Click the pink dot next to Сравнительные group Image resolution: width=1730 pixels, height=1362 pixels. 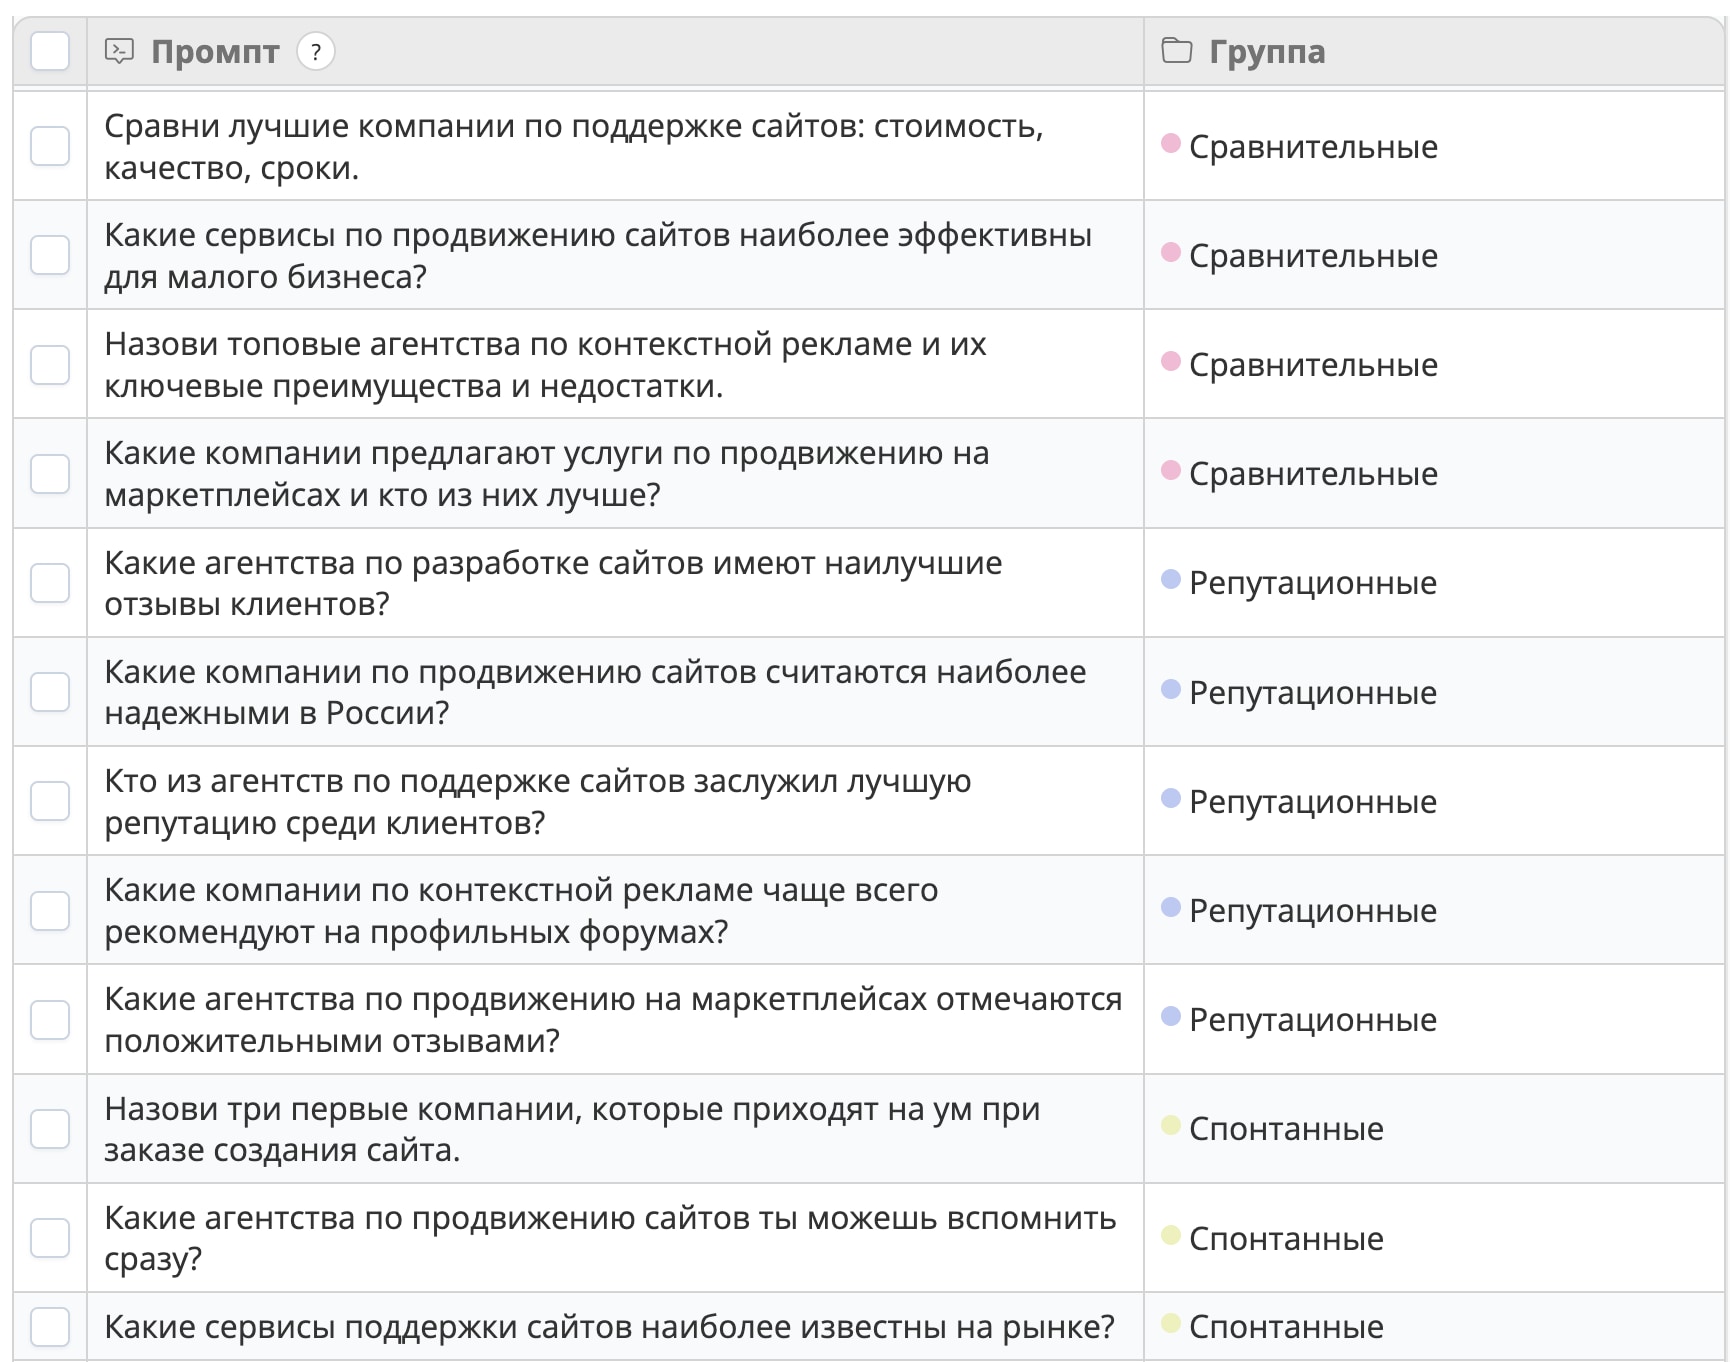tap(1171, 146)
